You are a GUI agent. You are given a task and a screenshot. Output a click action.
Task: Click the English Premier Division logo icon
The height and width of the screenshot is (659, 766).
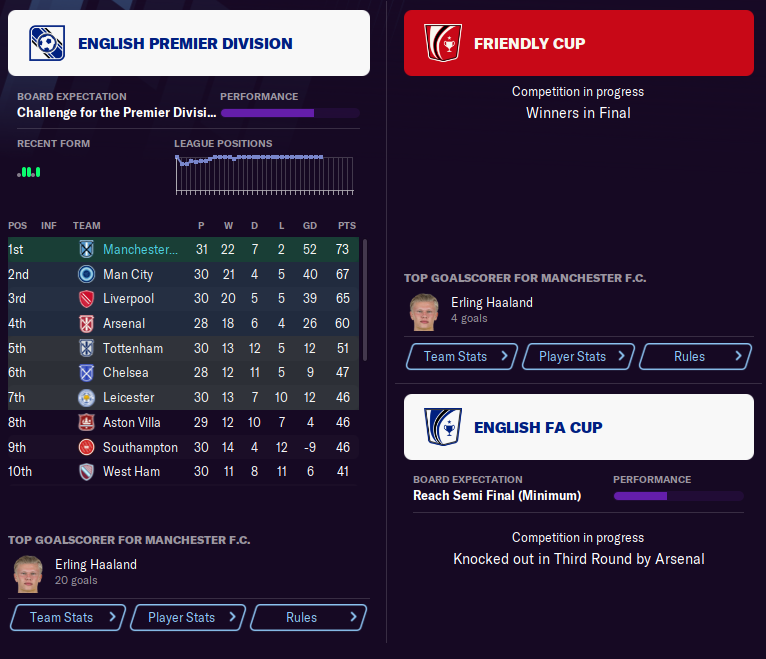pyautogui.click(x=43, y=43)
